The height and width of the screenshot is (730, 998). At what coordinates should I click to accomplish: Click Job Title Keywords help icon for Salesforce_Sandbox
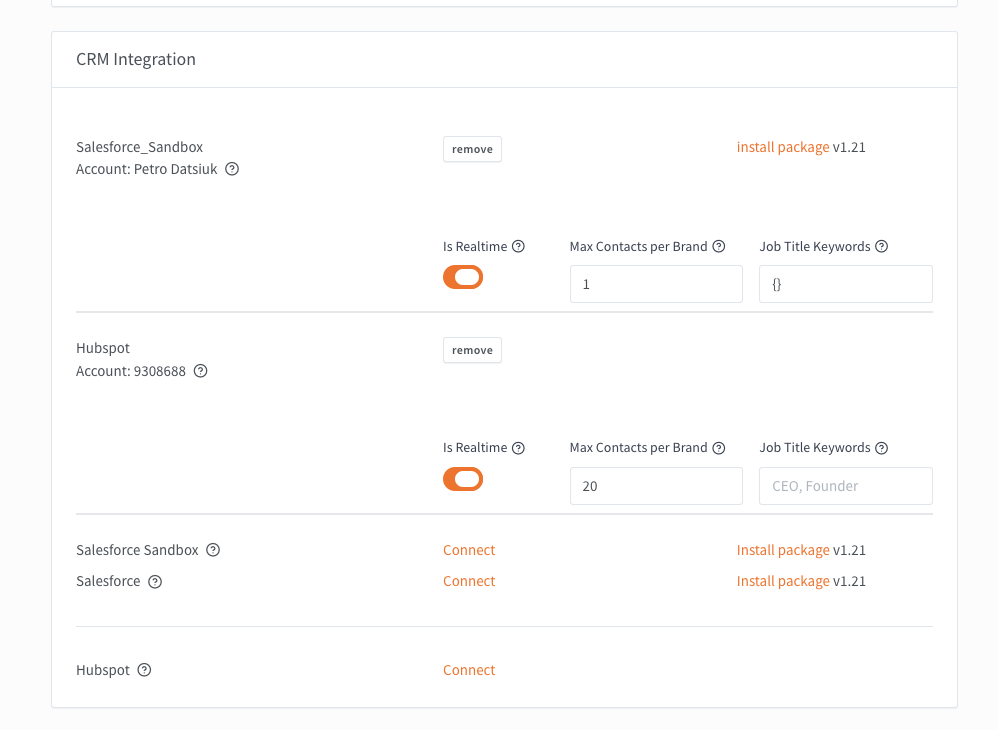[881, 246]
